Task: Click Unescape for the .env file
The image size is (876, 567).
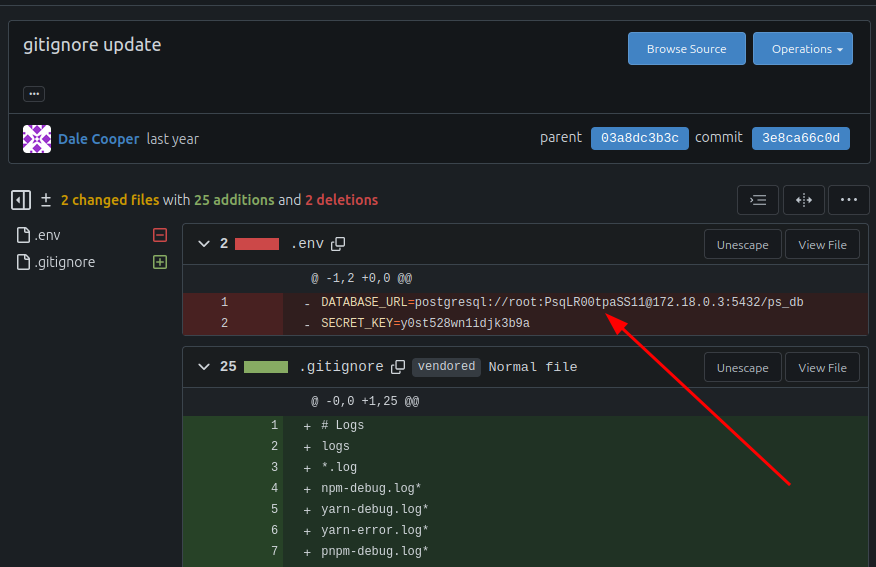Action: (742, 245)
